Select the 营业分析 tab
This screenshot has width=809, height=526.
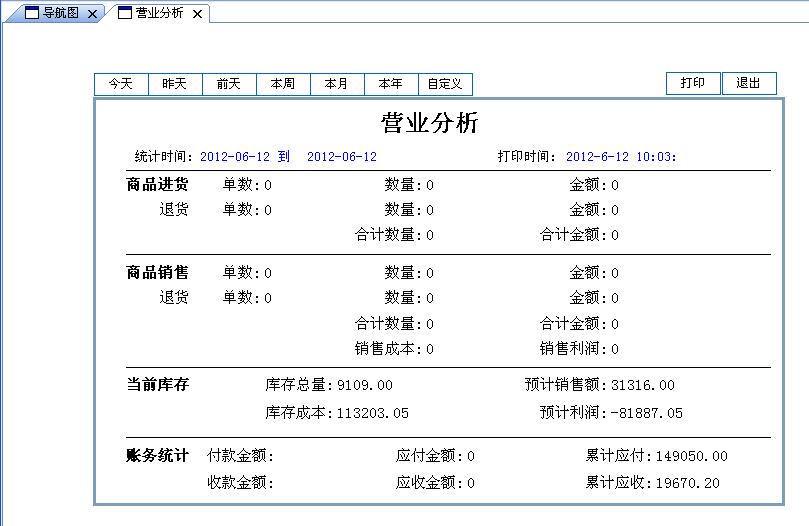(159, 13)
